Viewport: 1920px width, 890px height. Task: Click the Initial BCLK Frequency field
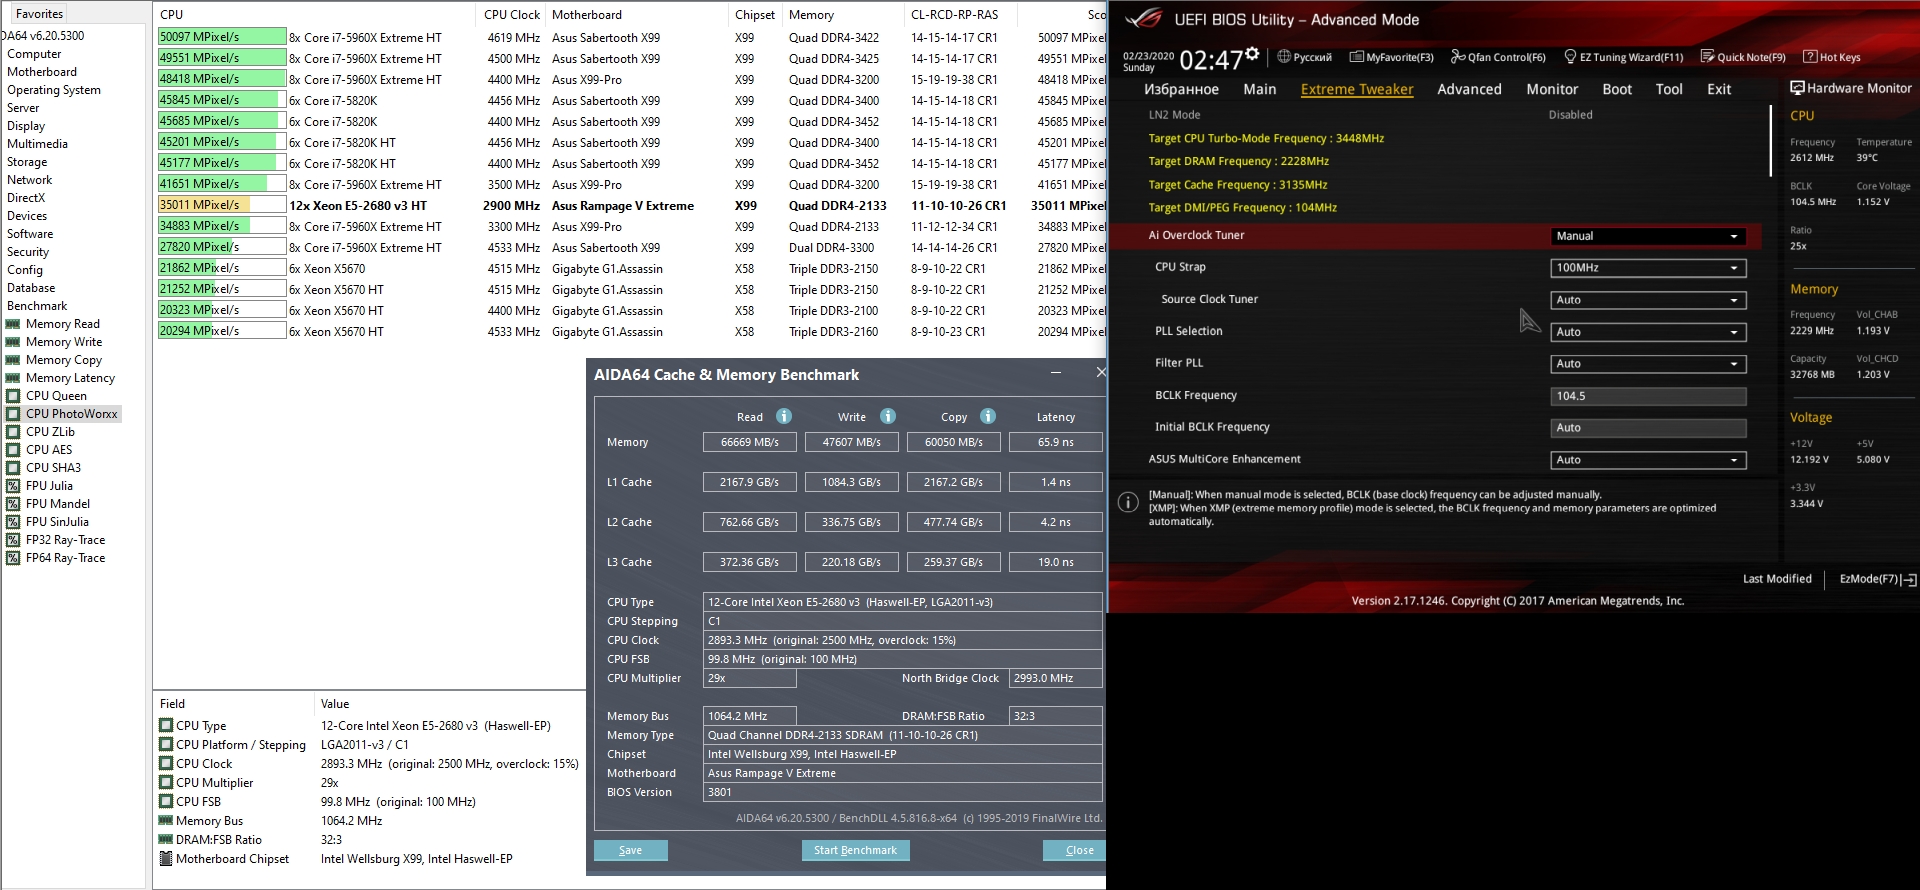coord(1648,428)
